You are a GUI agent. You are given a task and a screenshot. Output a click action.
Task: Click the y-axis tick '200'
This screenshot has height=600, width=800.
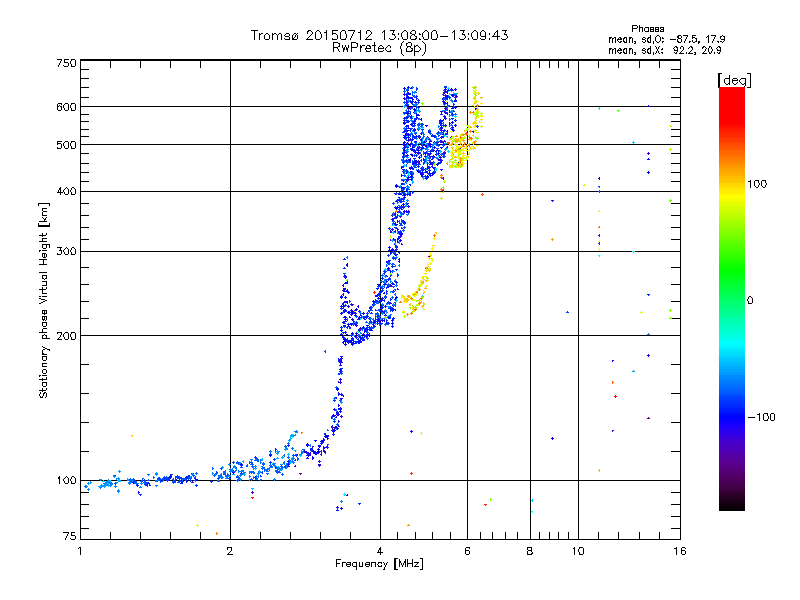click(x=67, y=336)
